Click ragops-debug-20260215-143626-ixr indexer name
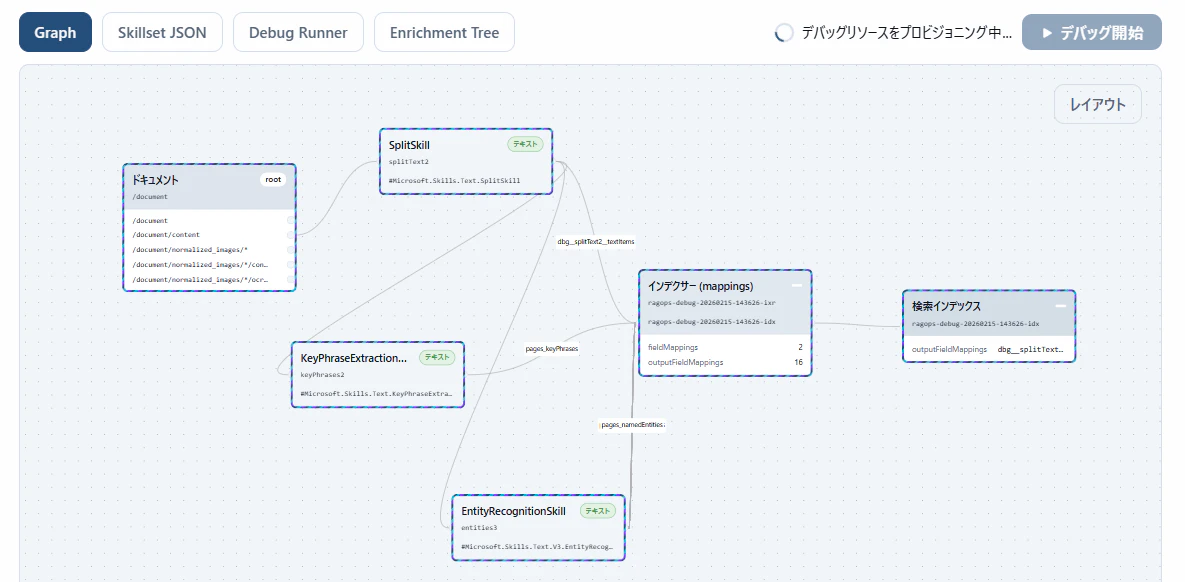The image size is (1185, 582). tap(712, 302)
